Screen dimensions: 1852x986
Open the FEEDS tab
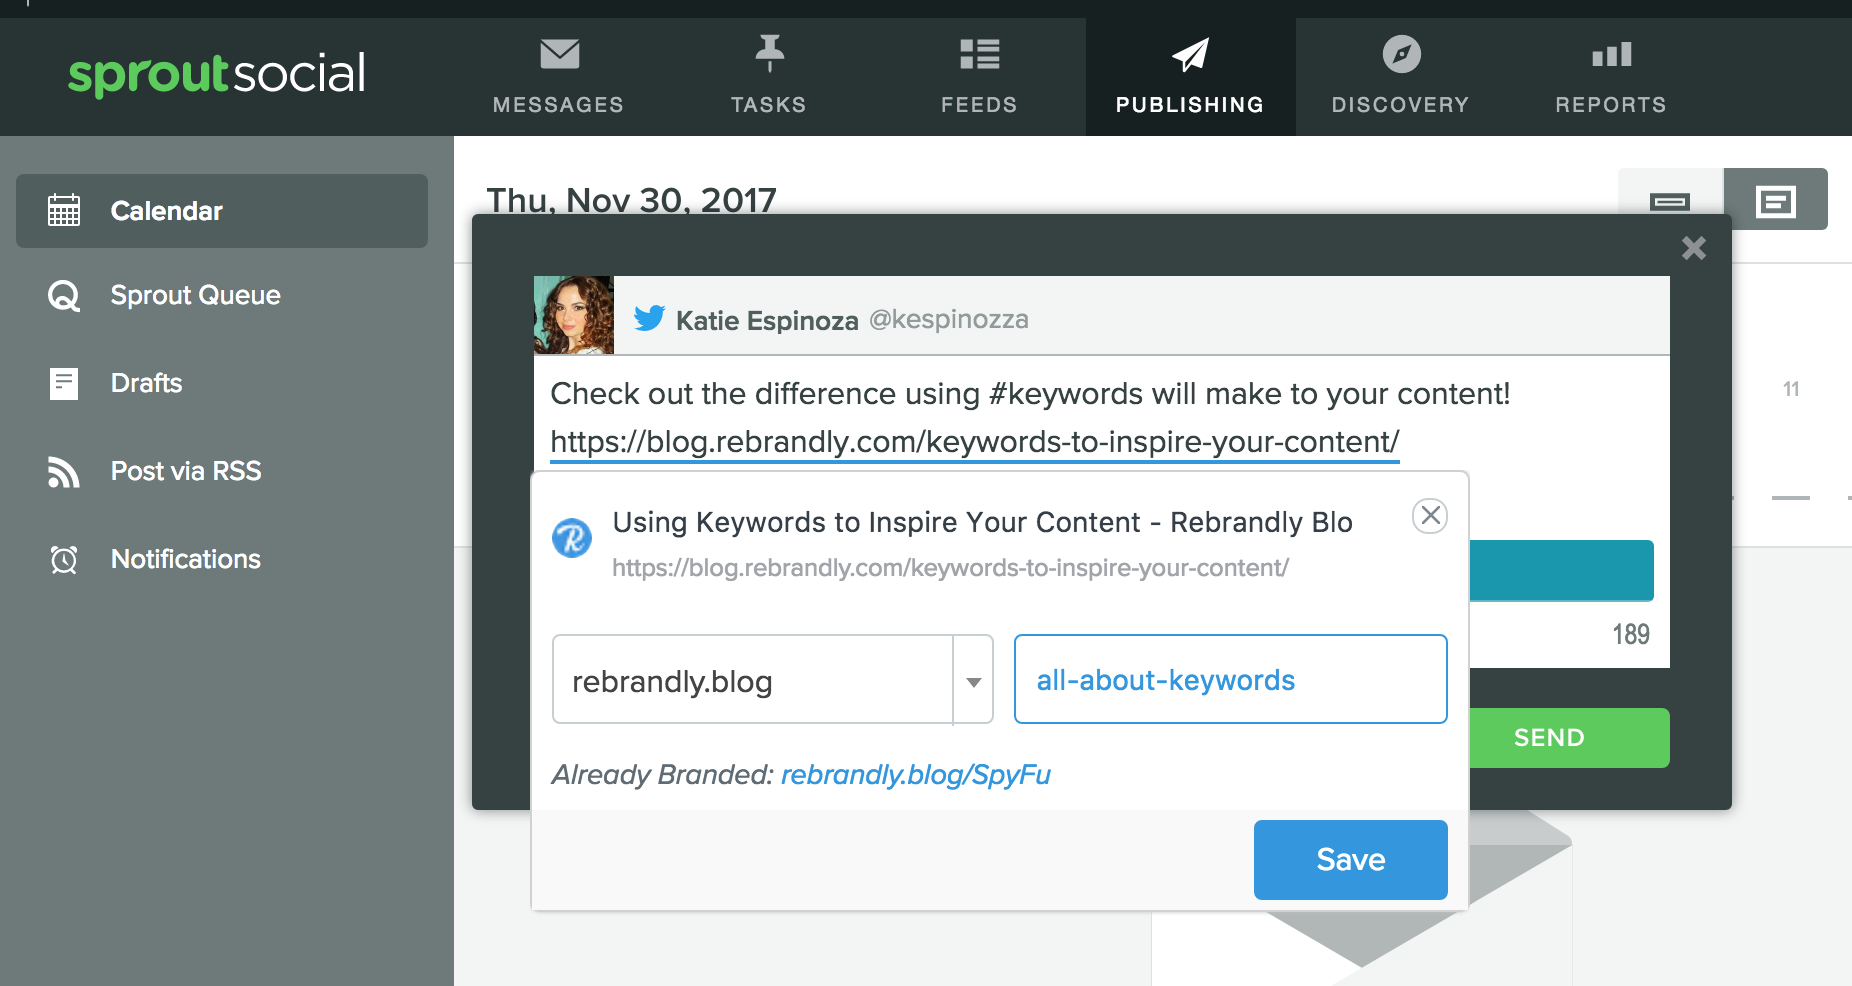click(979, 78)
